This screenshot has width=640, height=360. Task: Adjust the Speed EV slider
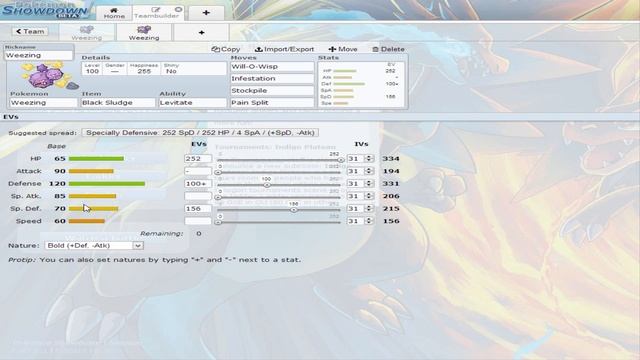coord(280,222)
